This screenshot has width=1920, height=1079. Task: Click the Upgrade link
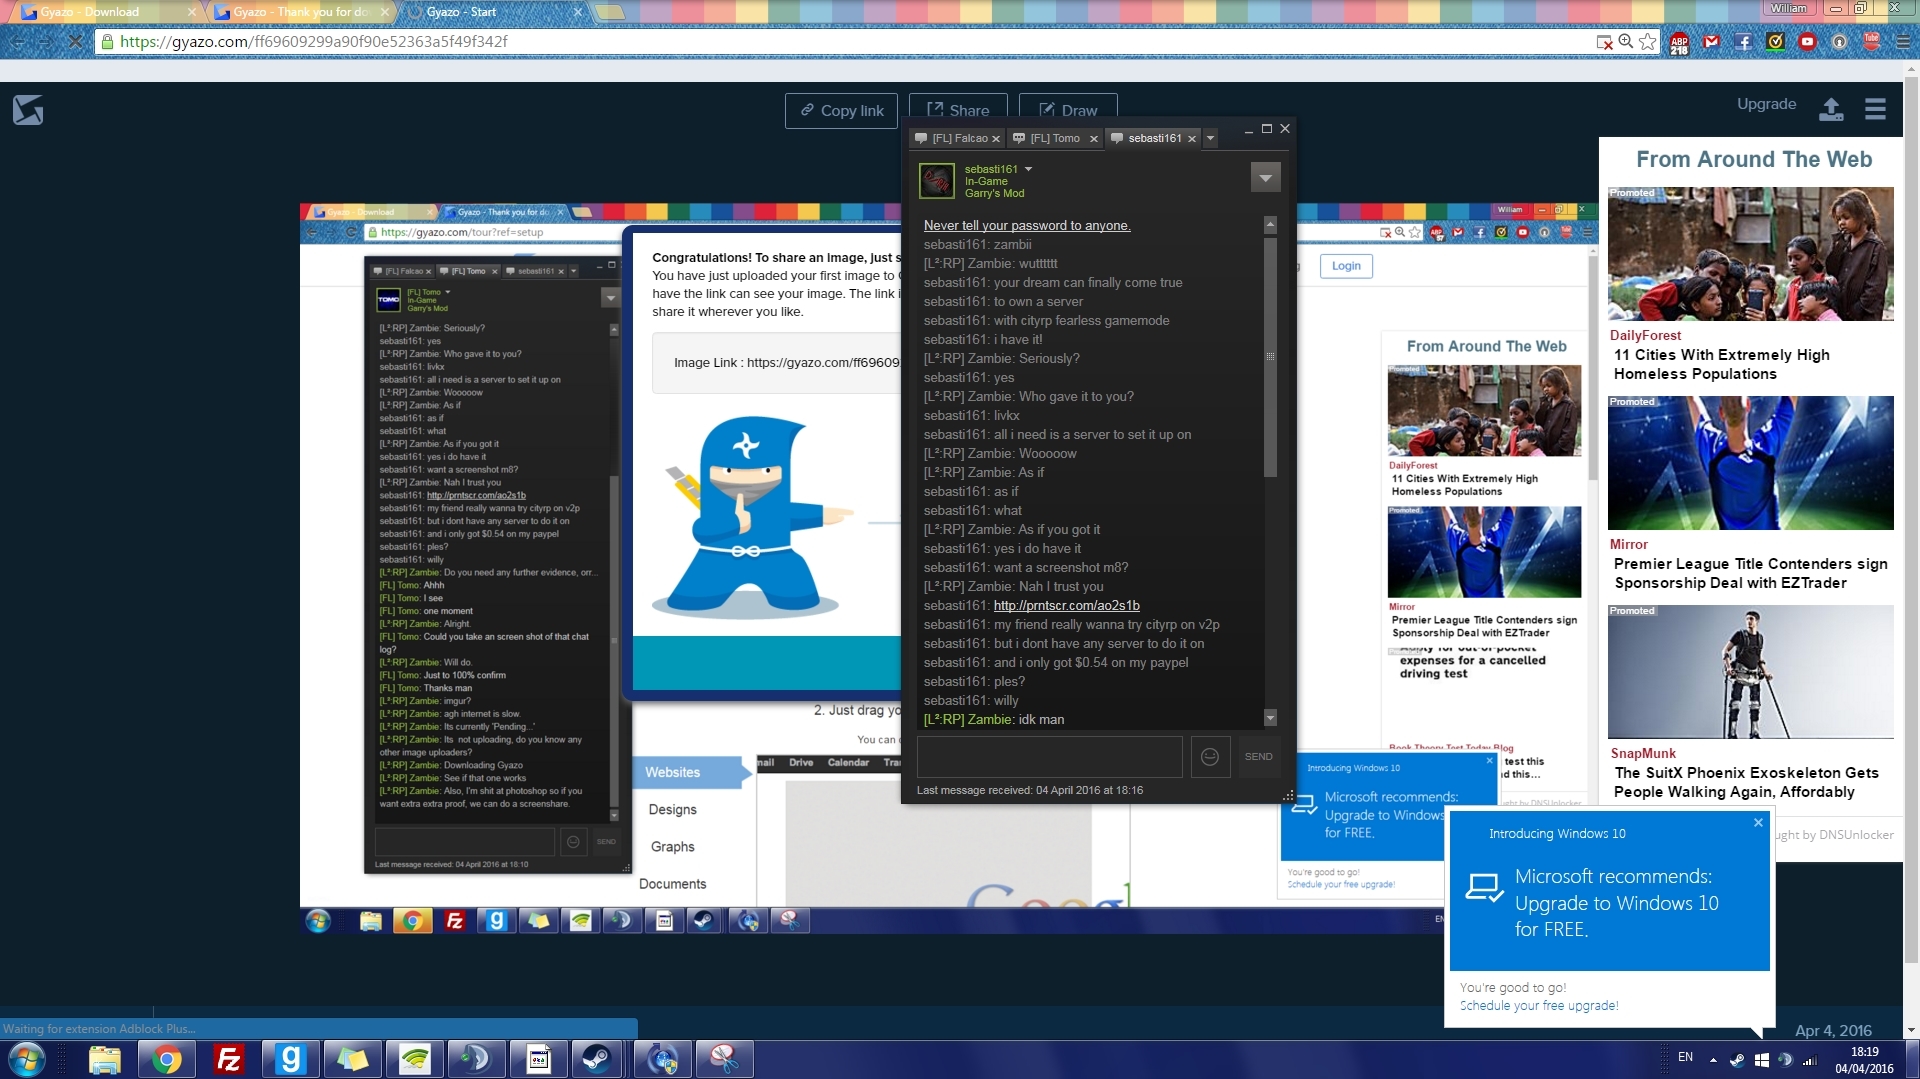pos(1766,104)
